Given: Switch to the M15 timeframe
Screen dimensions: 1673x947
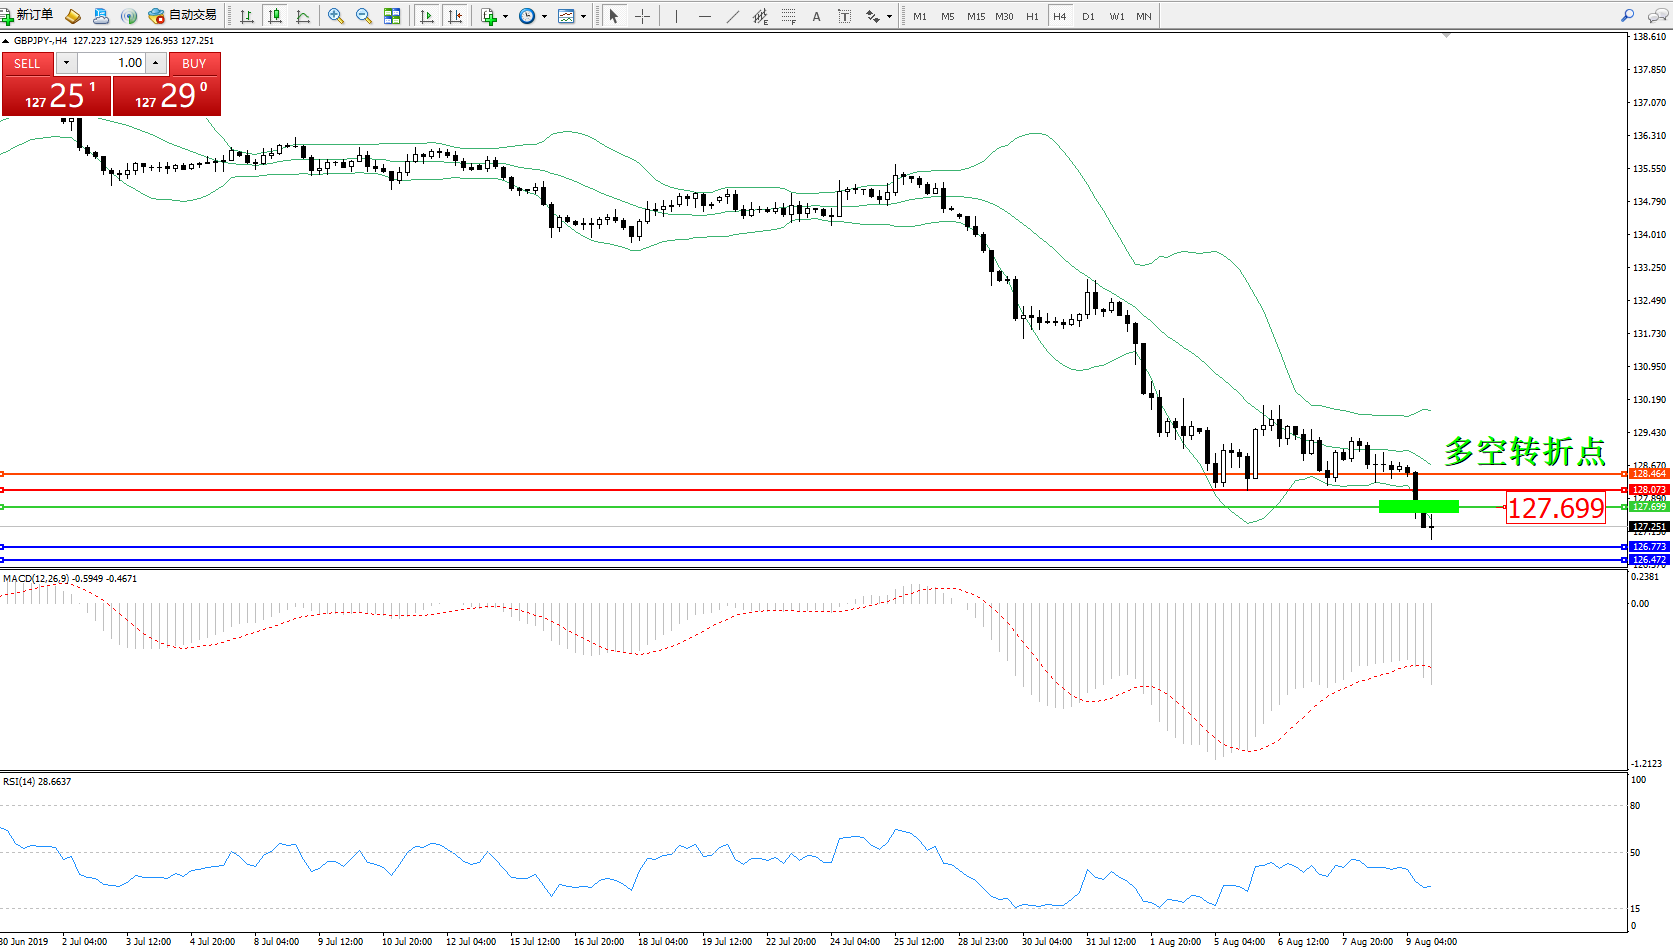Looking at the screenshot, I should coord(975,16).
